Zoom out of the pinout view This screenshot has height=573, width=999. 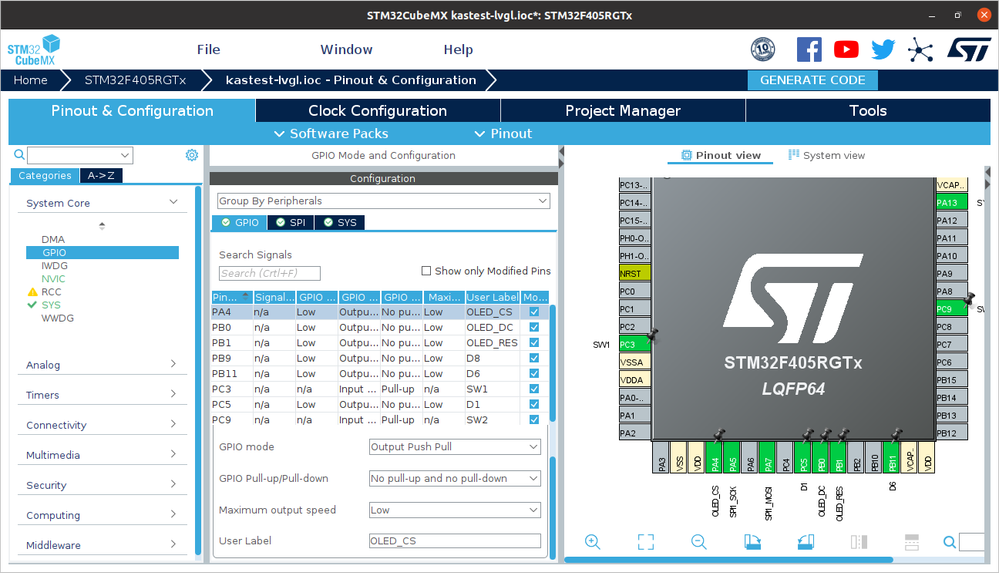coord(699,542)
